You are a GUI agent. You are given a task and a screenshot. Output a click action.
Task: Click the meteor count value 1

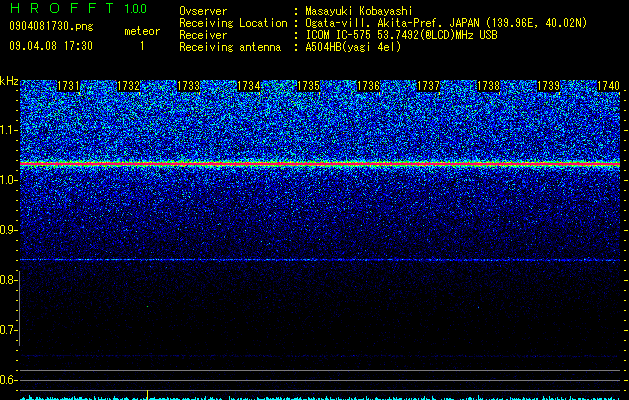(x=142, y=47)
